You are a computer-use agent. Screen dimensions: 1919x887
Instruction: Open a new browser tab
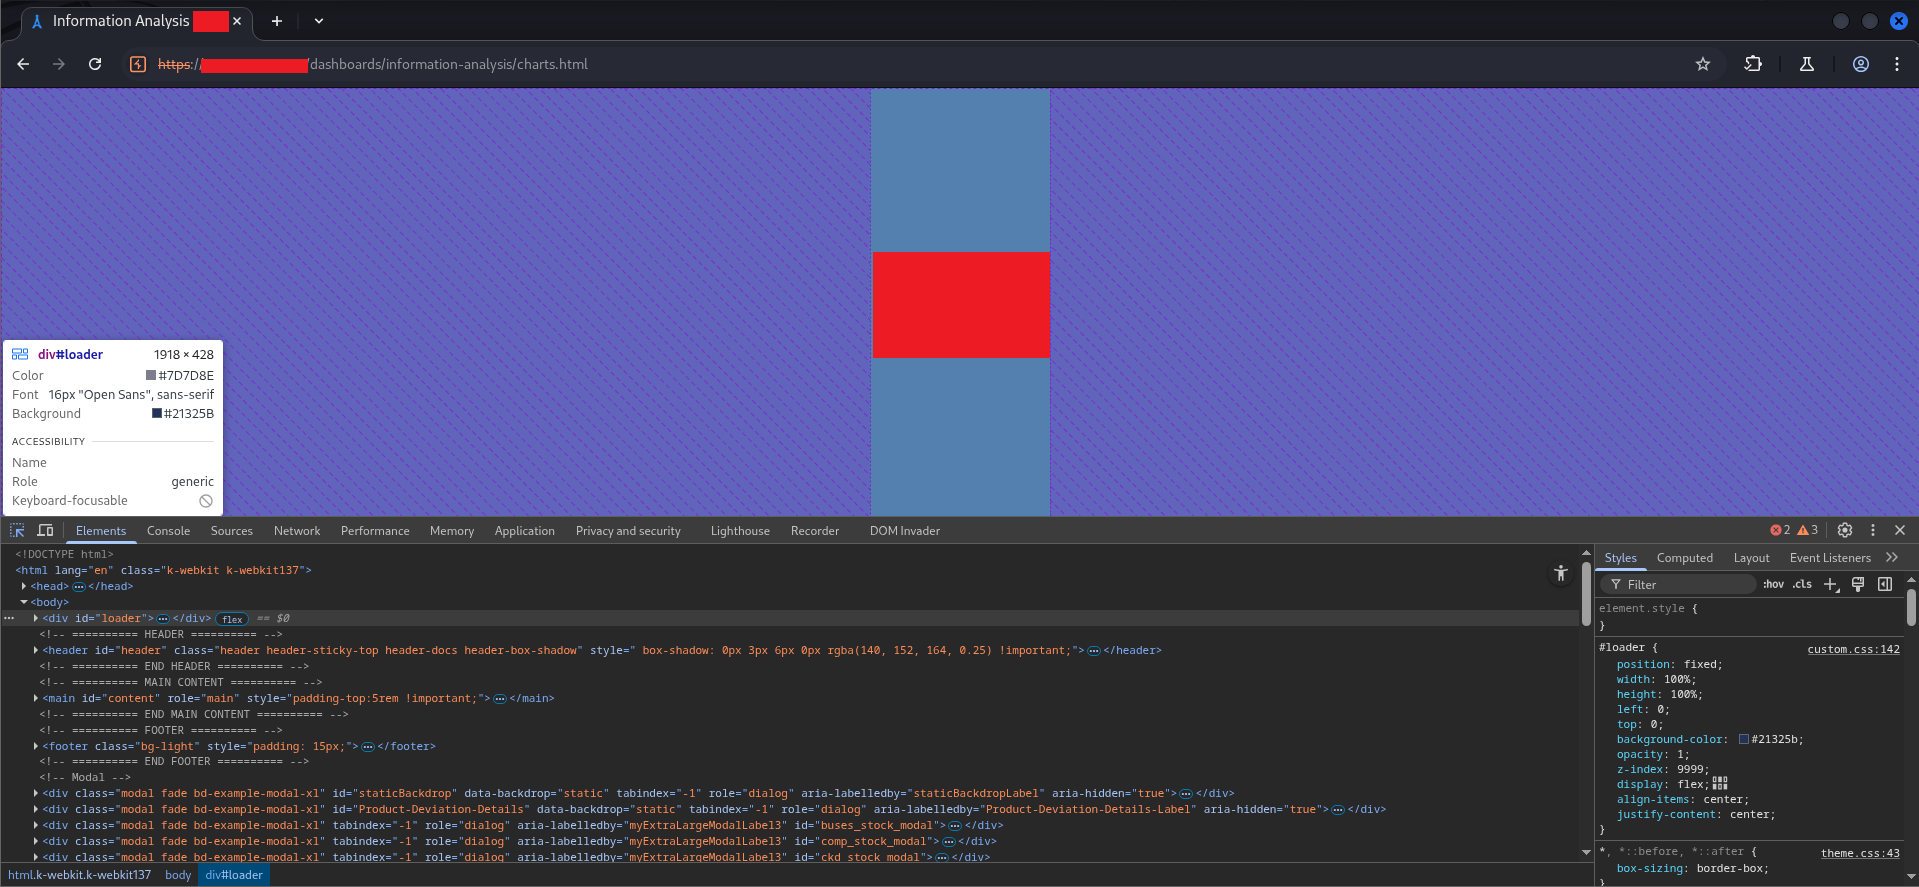point(277,21)
